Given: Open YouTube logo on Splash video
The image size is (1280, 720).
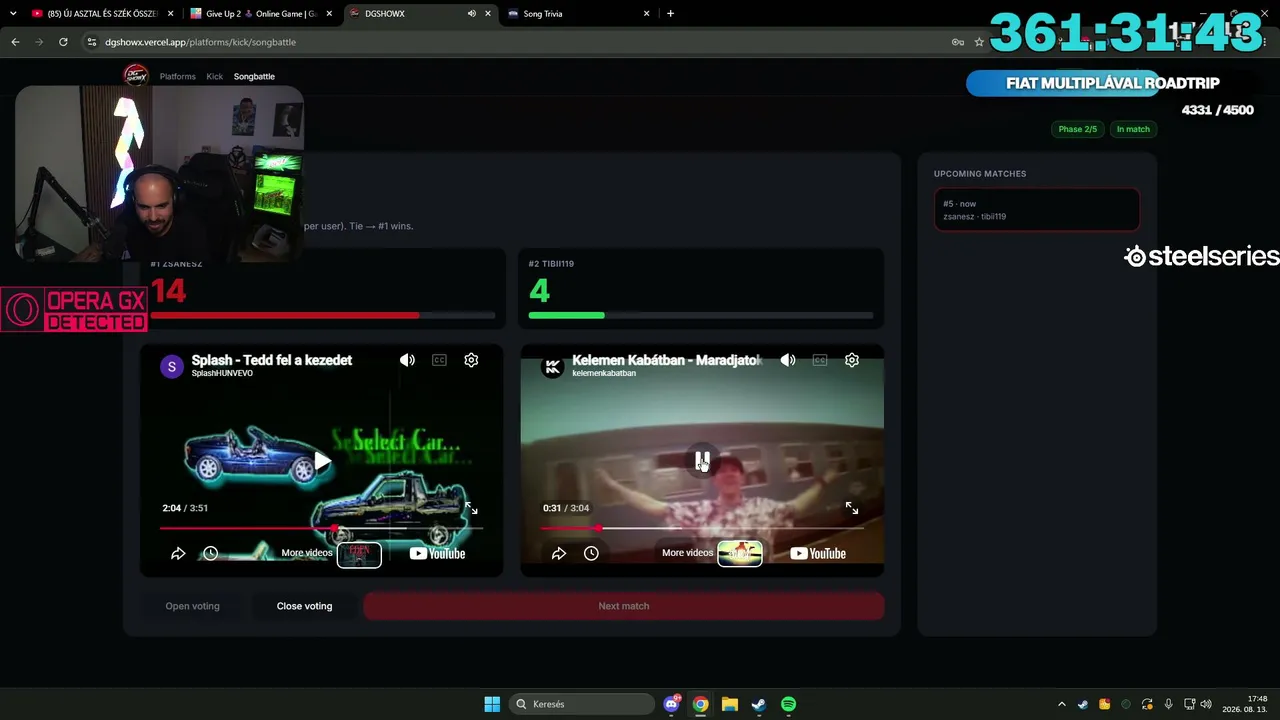Looking at the screenshot, I should [x=438, y=553].
